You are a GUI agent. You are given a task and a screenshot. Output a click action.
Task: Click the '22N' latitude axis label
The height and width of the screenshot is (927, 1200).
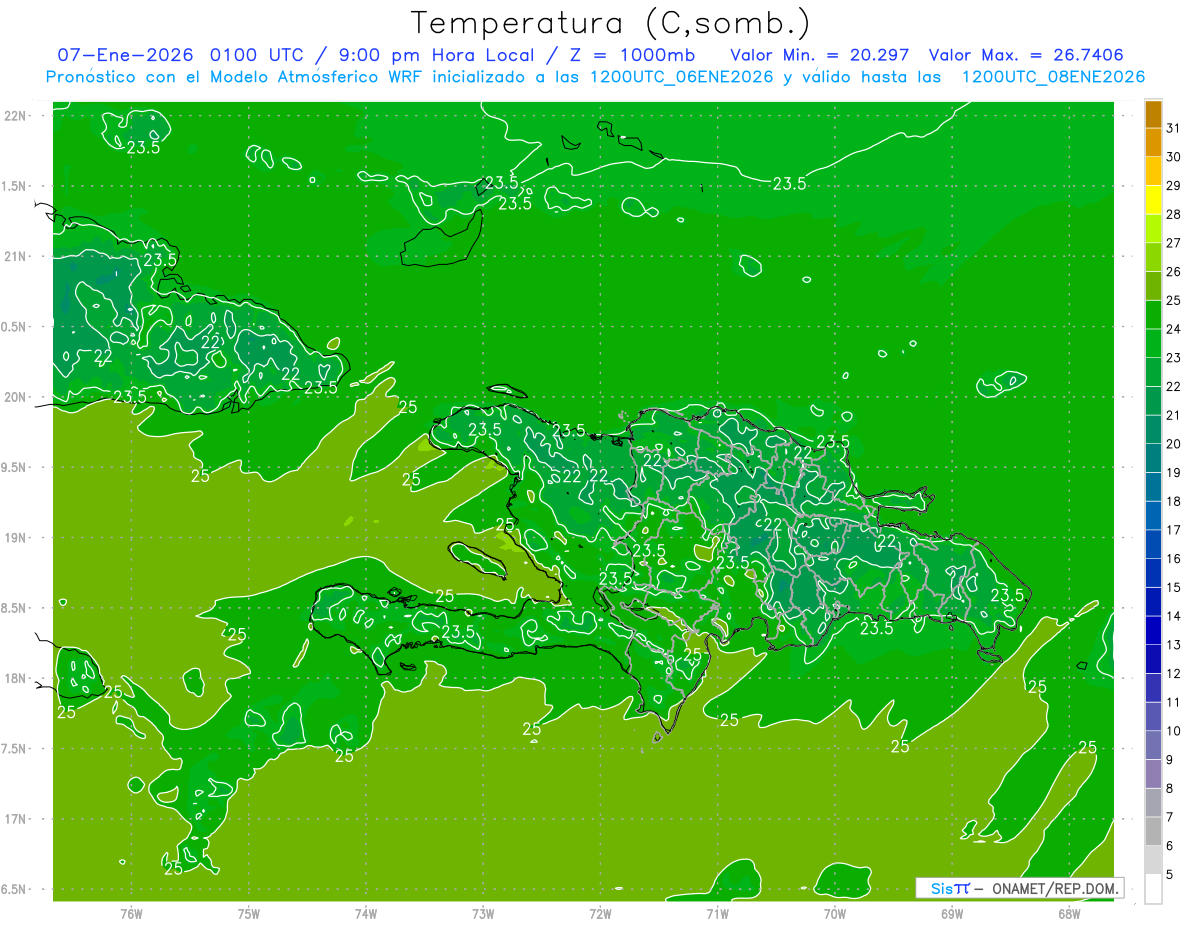(x=16, y=116)
